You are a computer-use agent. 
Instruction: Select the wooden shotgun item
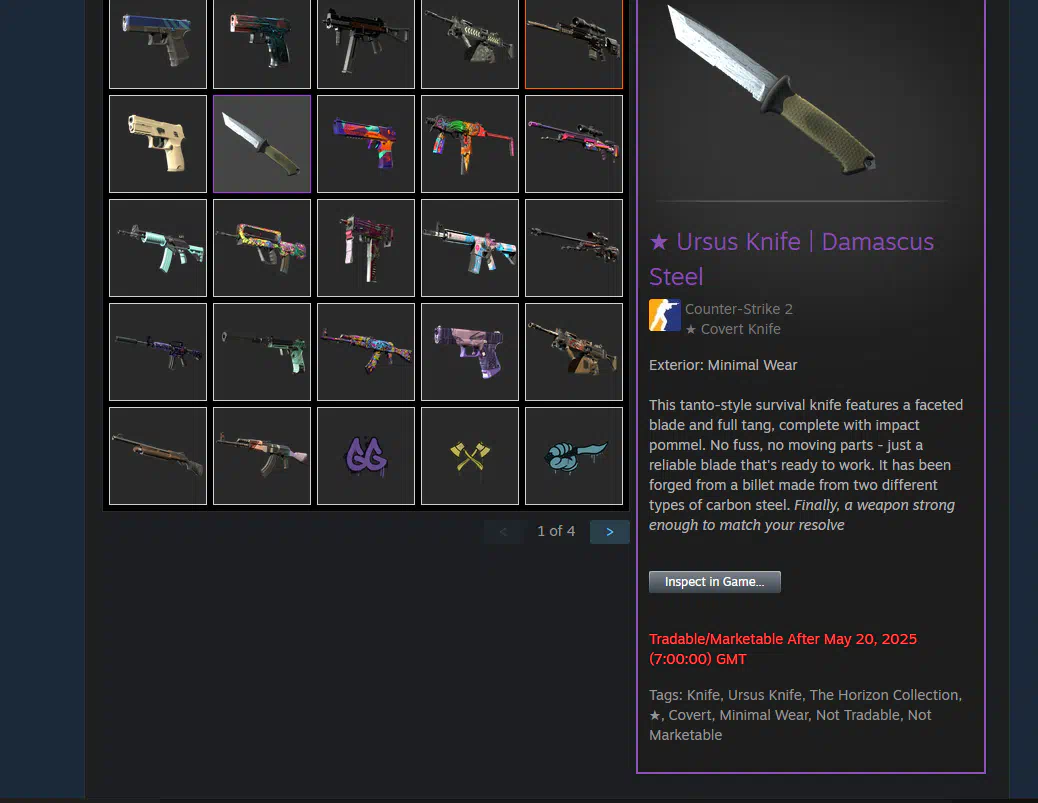tap(158, 455)
